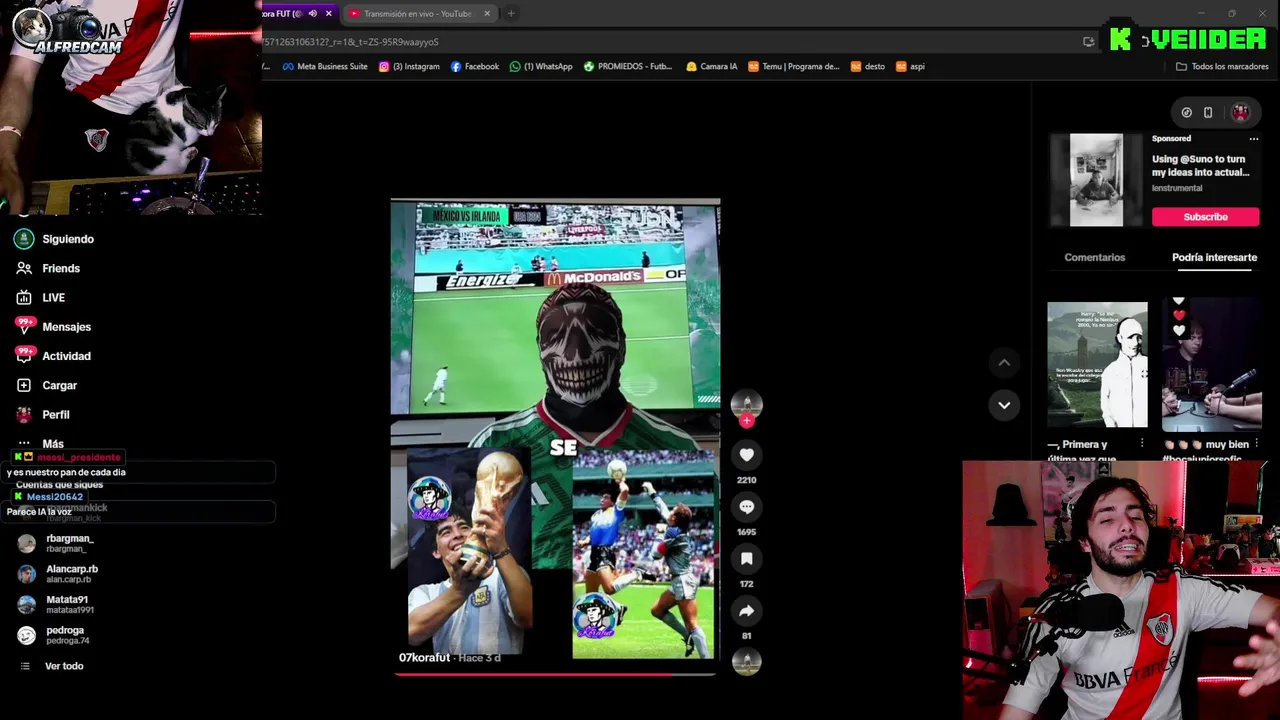Open the 'Using @Suno to turn' ad text
Screen dimensions: 1280x720
[1200, 165]
